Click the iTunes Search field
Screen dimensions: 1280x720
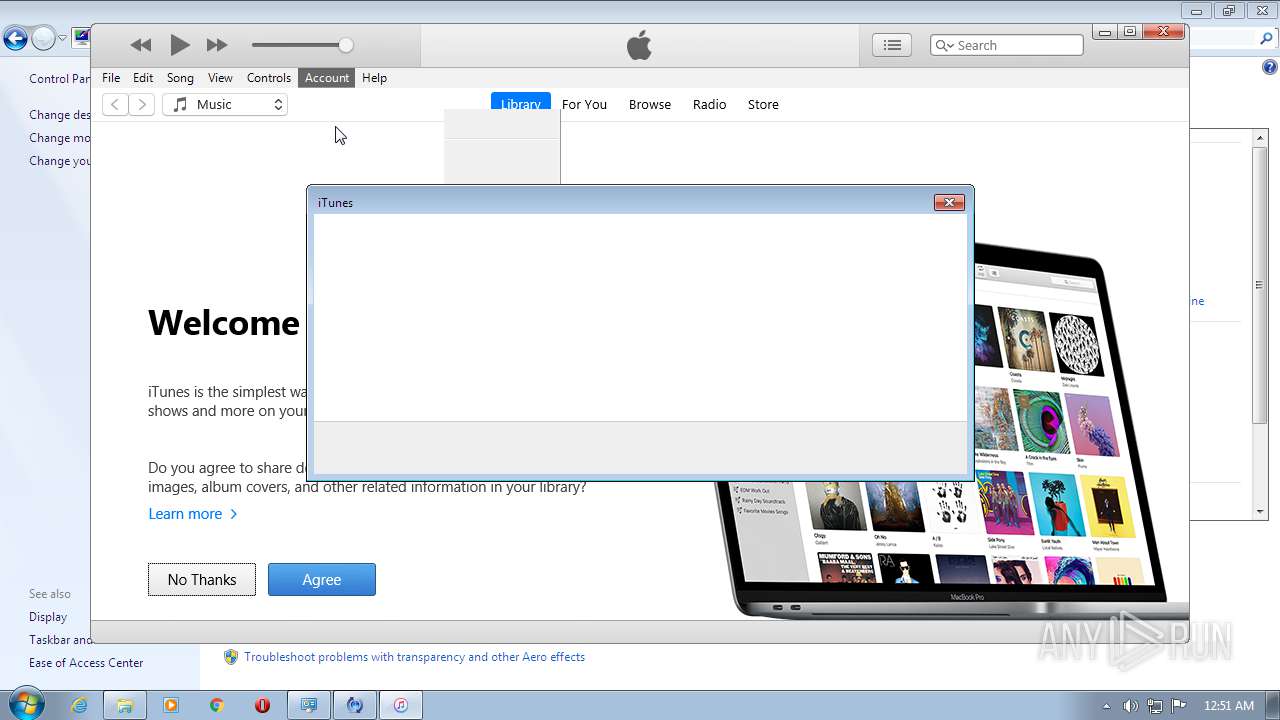click(1007, 45)
